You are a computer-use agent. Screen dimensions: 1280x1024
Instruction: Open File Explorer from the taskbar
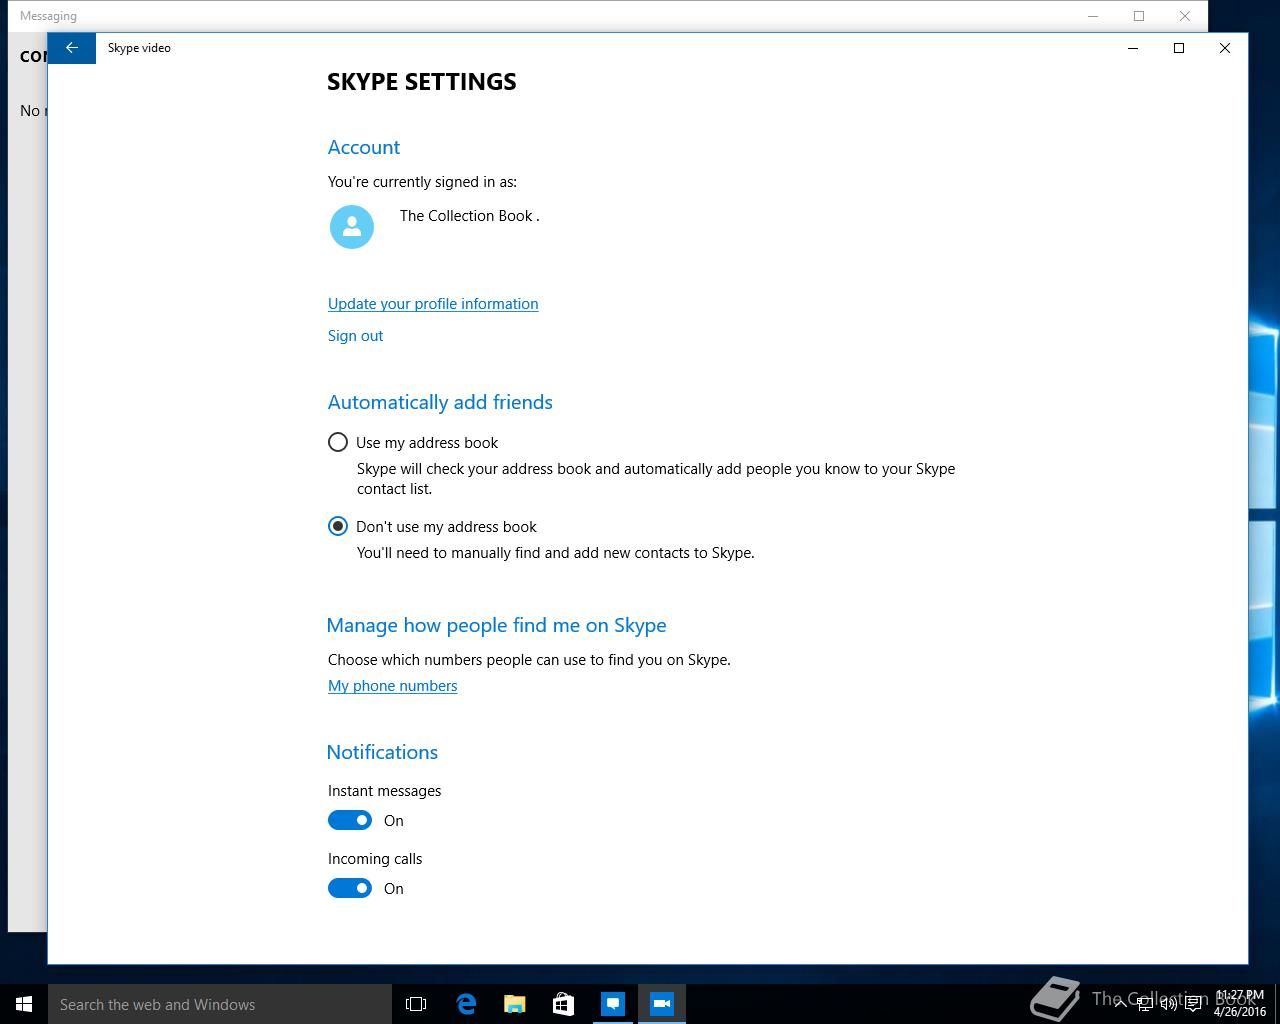pos(515,1004)
